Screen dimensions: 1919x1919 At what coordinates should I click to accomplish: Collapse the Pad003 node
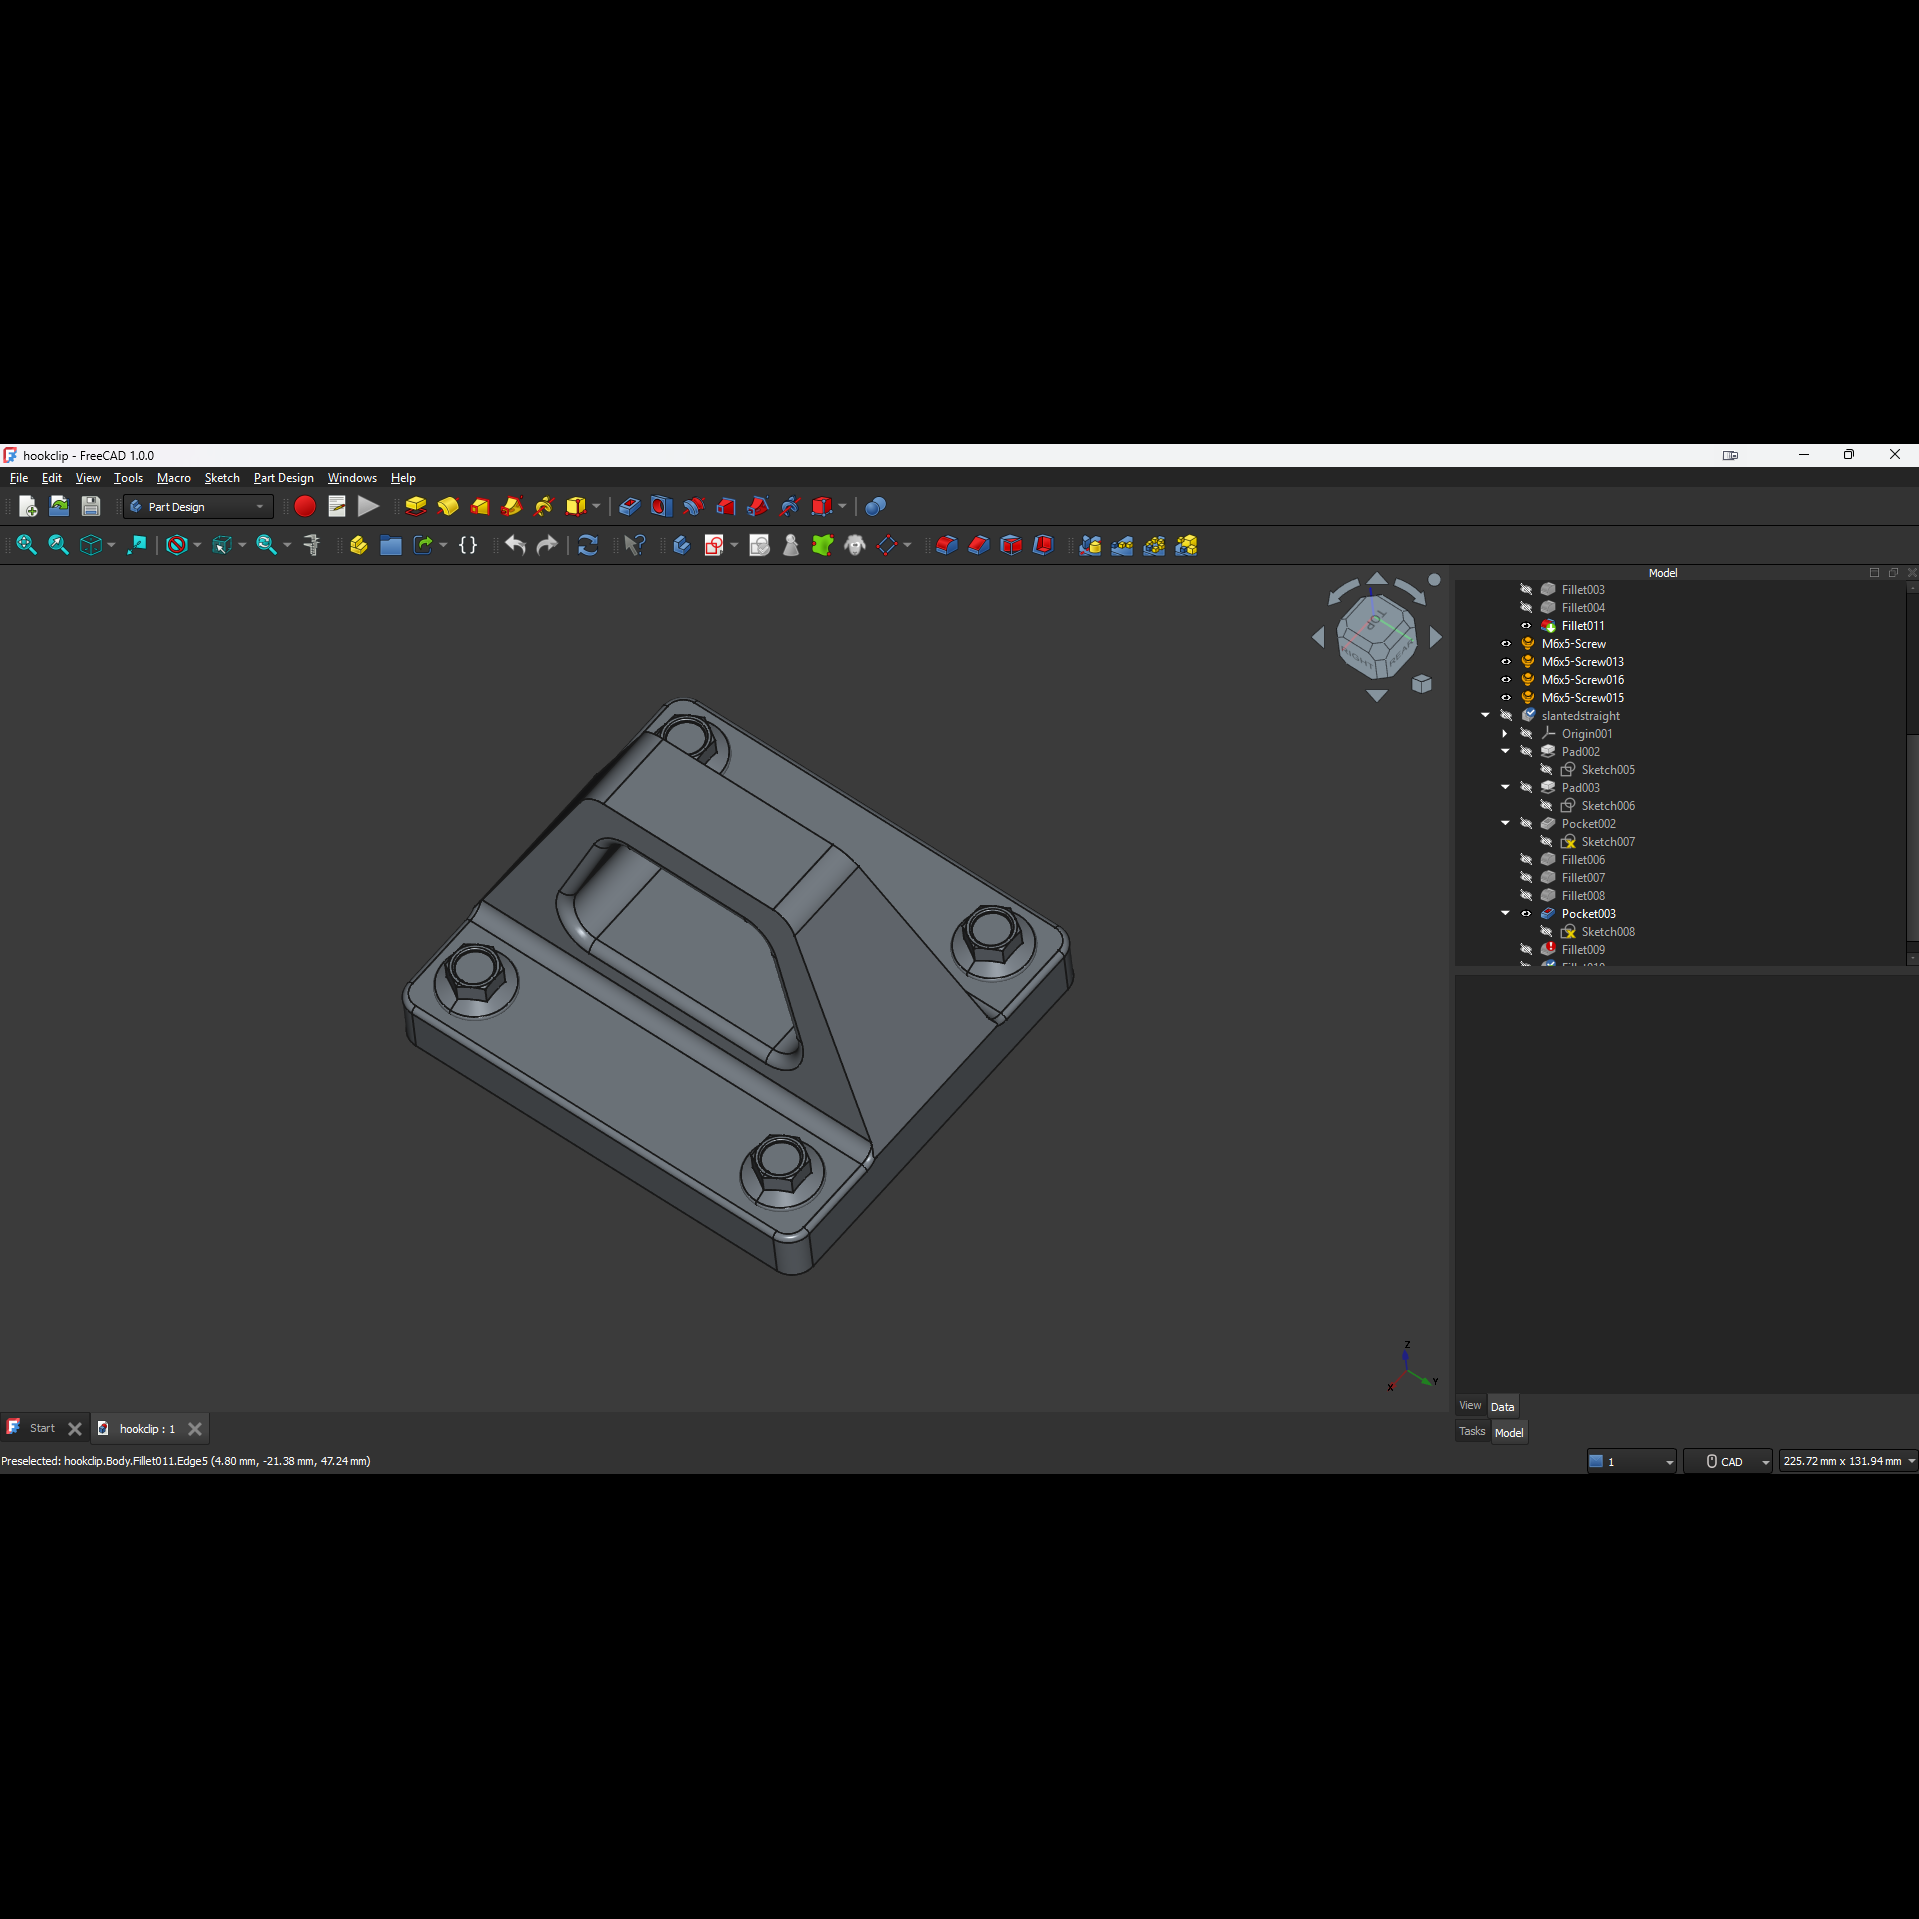click(1505, 788)
